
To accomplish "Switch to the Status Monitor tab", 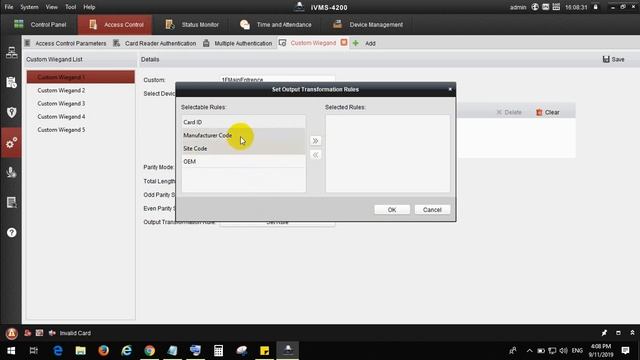I will coord(192,24).
